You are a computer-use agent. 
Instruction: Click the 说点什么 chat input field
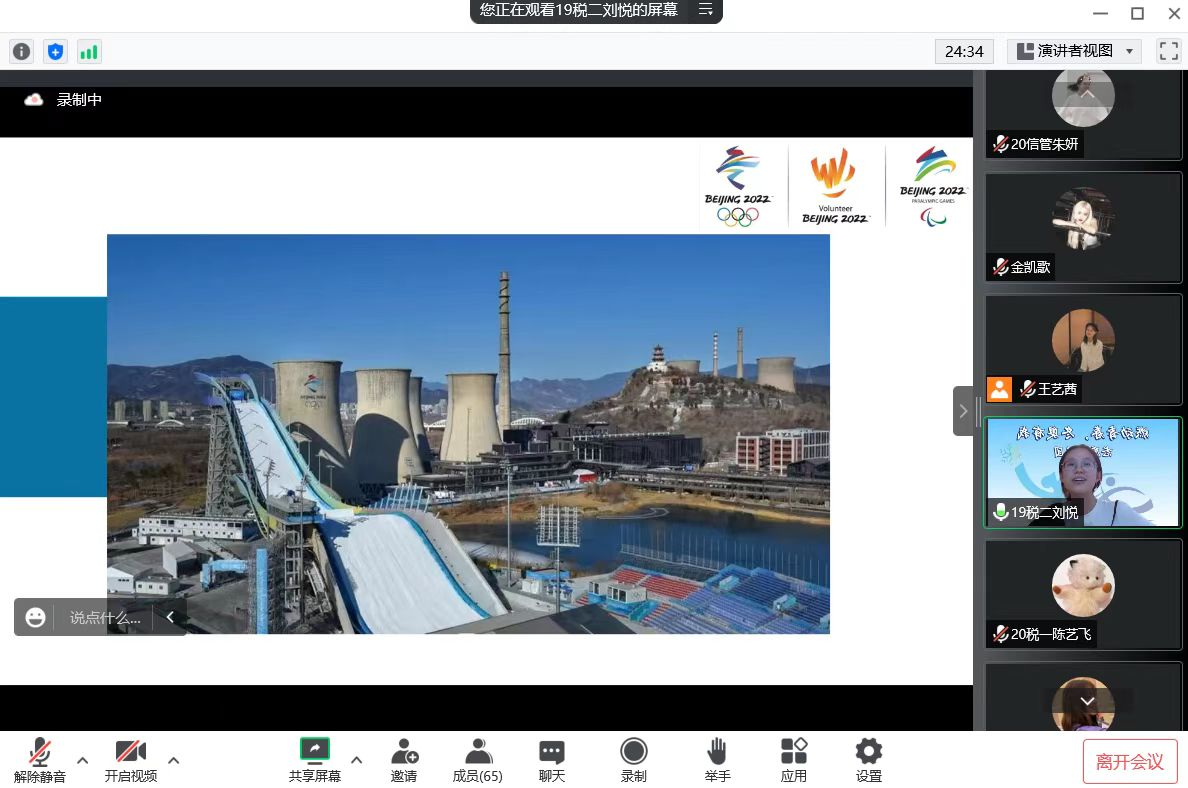[x=104, y=617]
